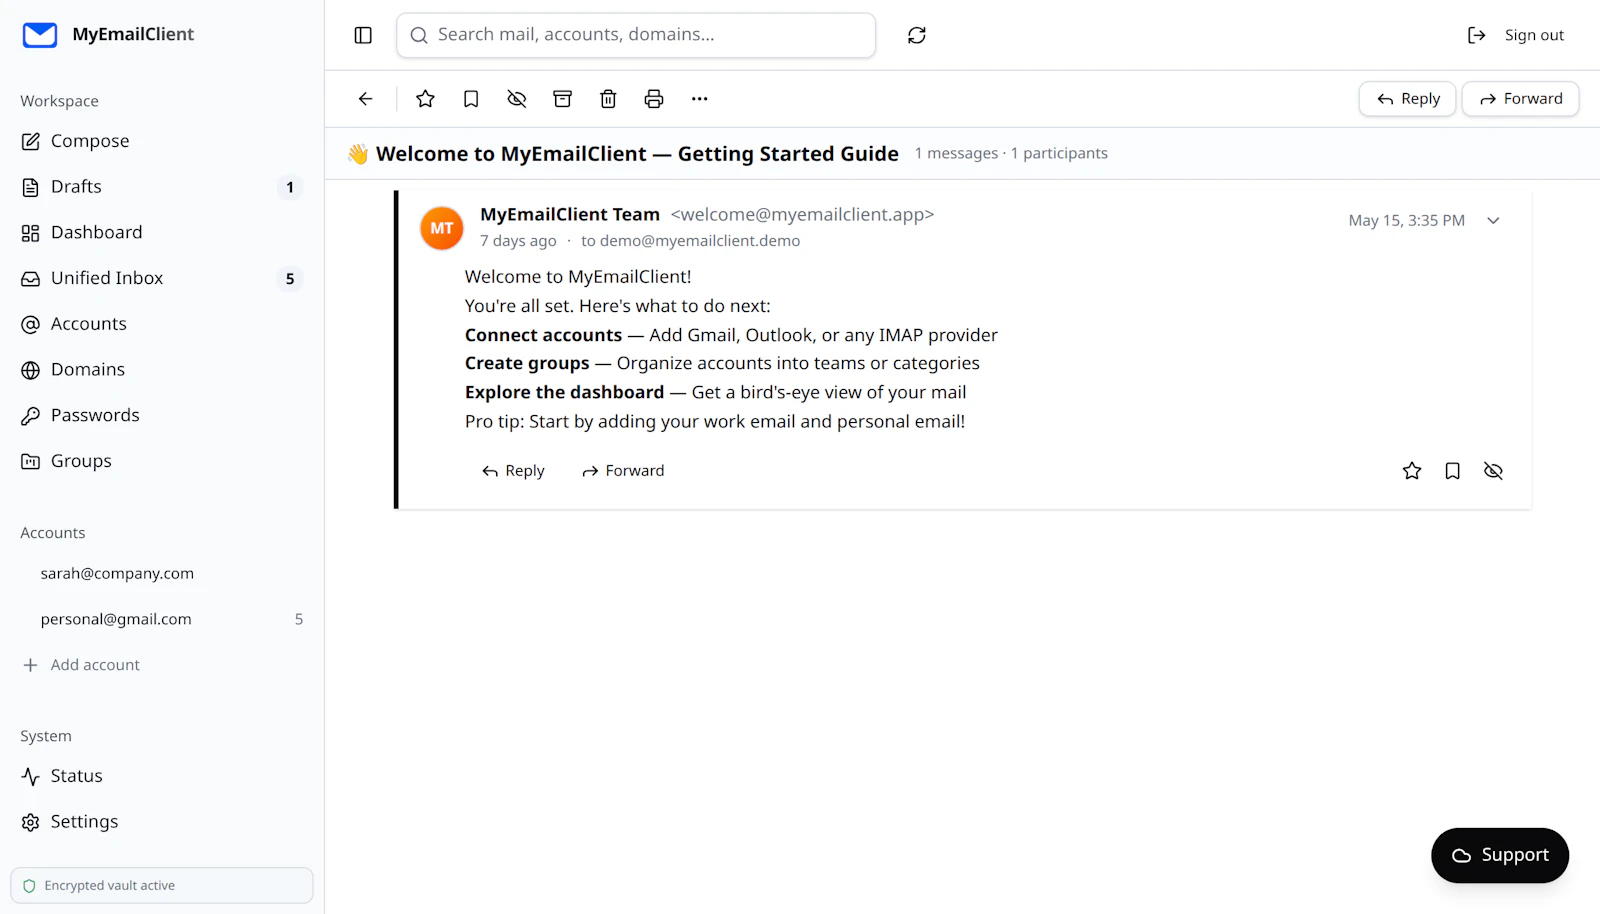Click the Status activity pulse icon
The width and height of the screenshot is (1600, 914).
click(31, 776)
